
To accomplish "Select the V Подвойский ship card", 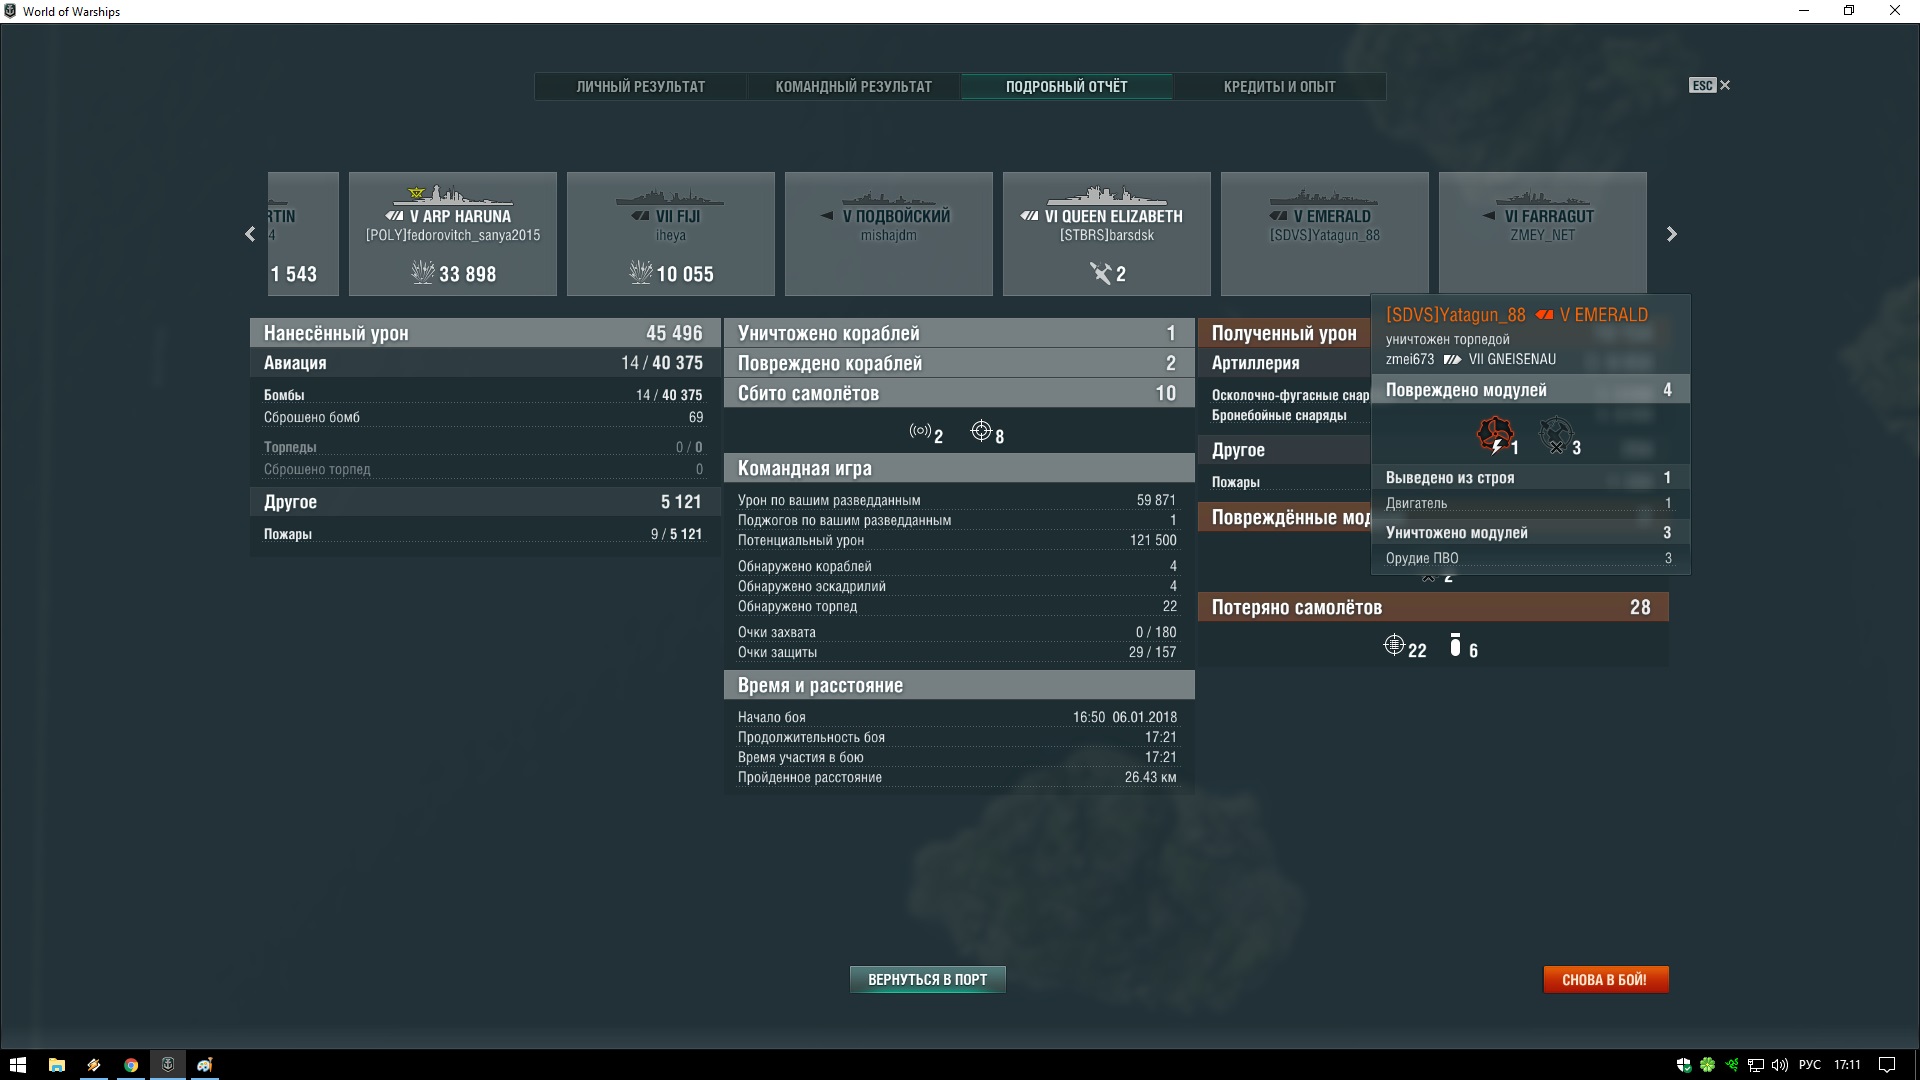I will [x=889, y=234].
